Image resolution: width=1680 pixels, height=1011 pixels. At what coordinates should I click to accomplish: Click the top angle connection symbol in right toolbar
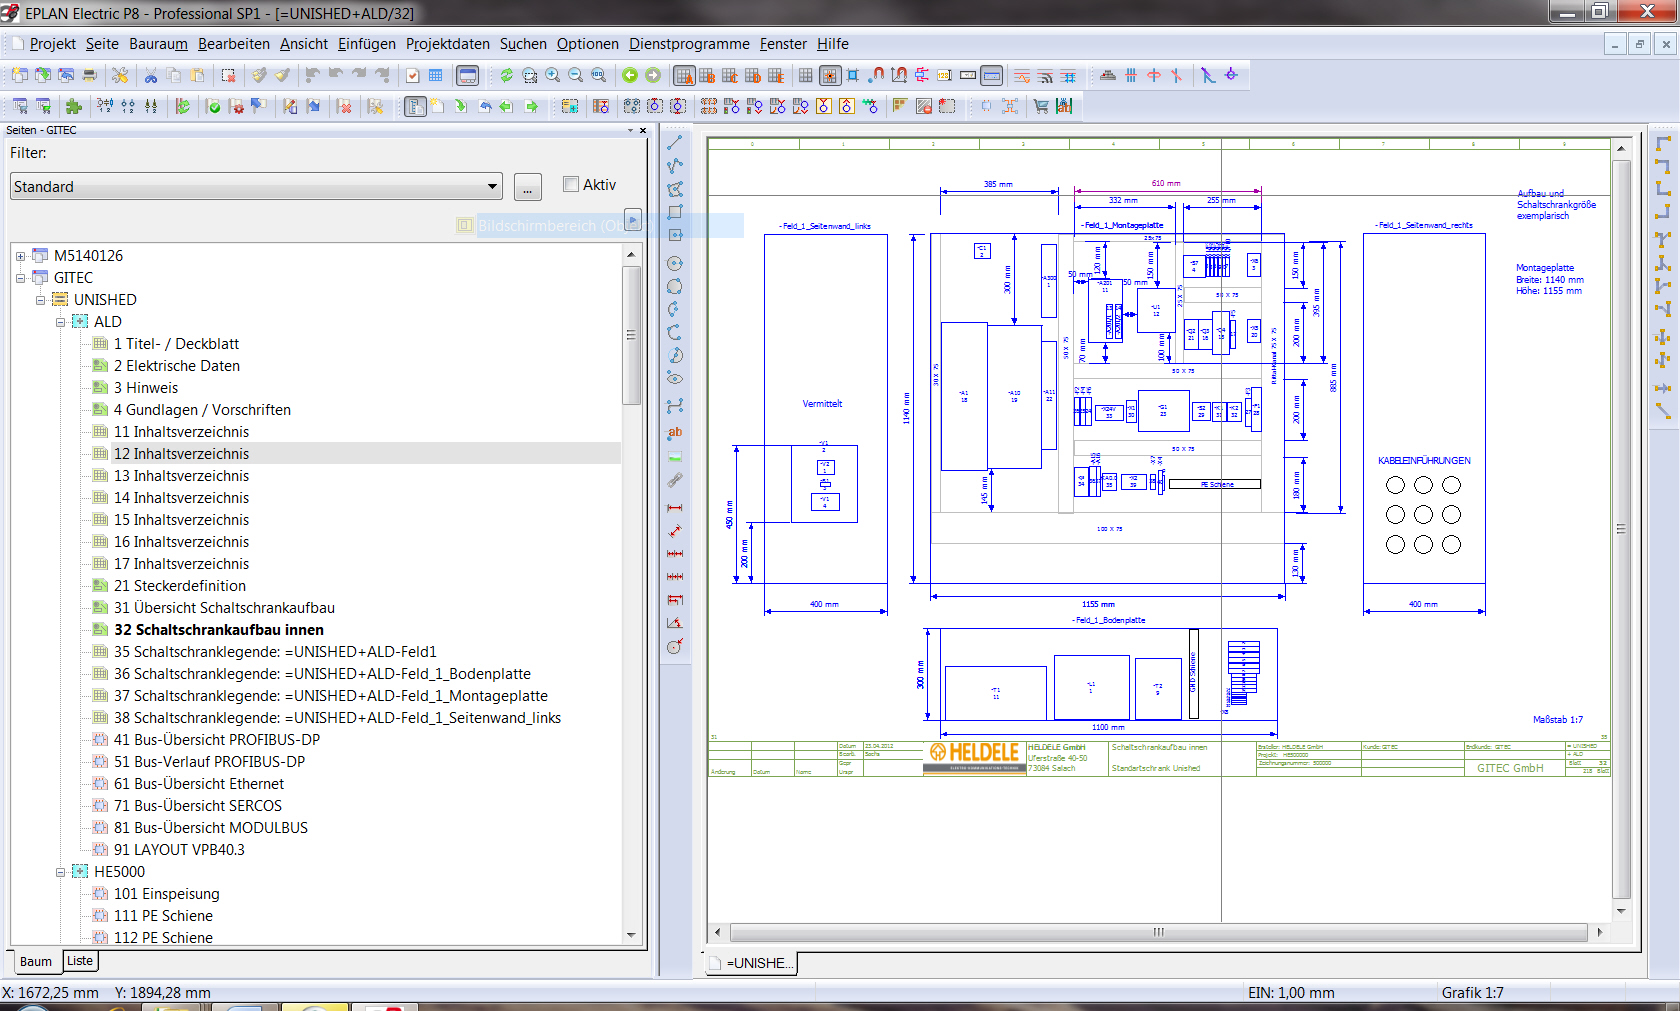1663,144
